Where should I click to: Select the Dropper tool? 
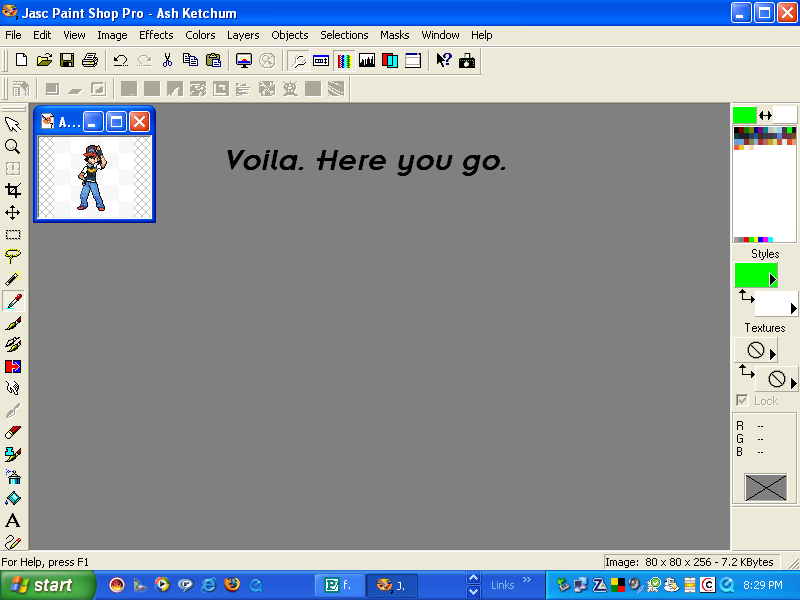13,301
